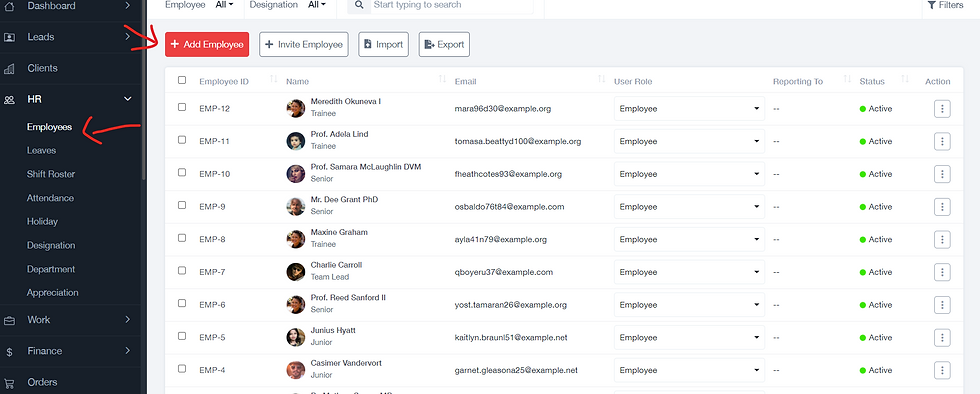The image size is (980, 394).
Task: Open Holiday in HR submenu
Action: pyautogui.click(x=42, y=222)
